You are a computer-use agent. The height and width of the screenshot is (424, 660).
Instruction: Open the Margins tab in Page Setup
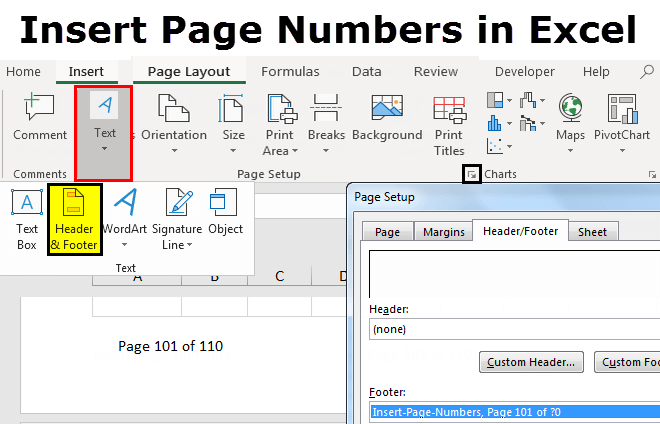[x=443, y=232]
